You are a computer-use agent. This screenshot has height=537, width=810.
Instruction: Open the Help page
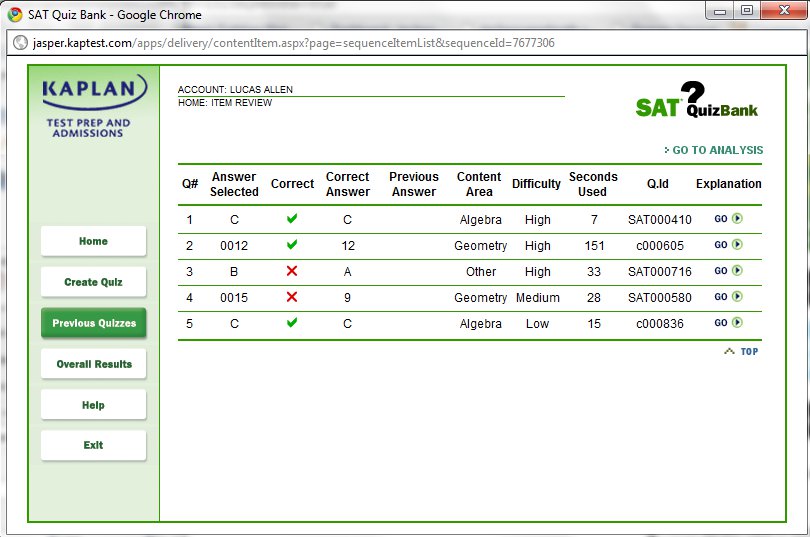tap(94, 405)
